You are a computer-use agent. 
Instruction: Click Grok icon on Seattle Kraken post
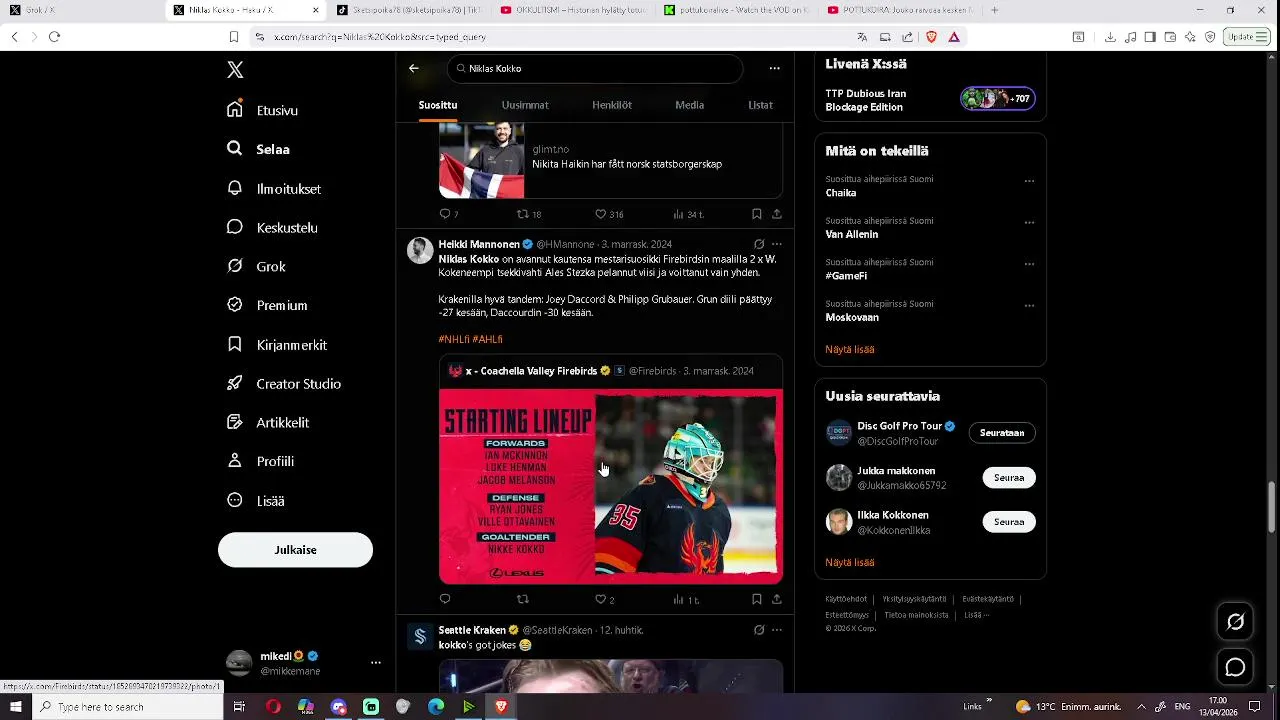(759, 630)
